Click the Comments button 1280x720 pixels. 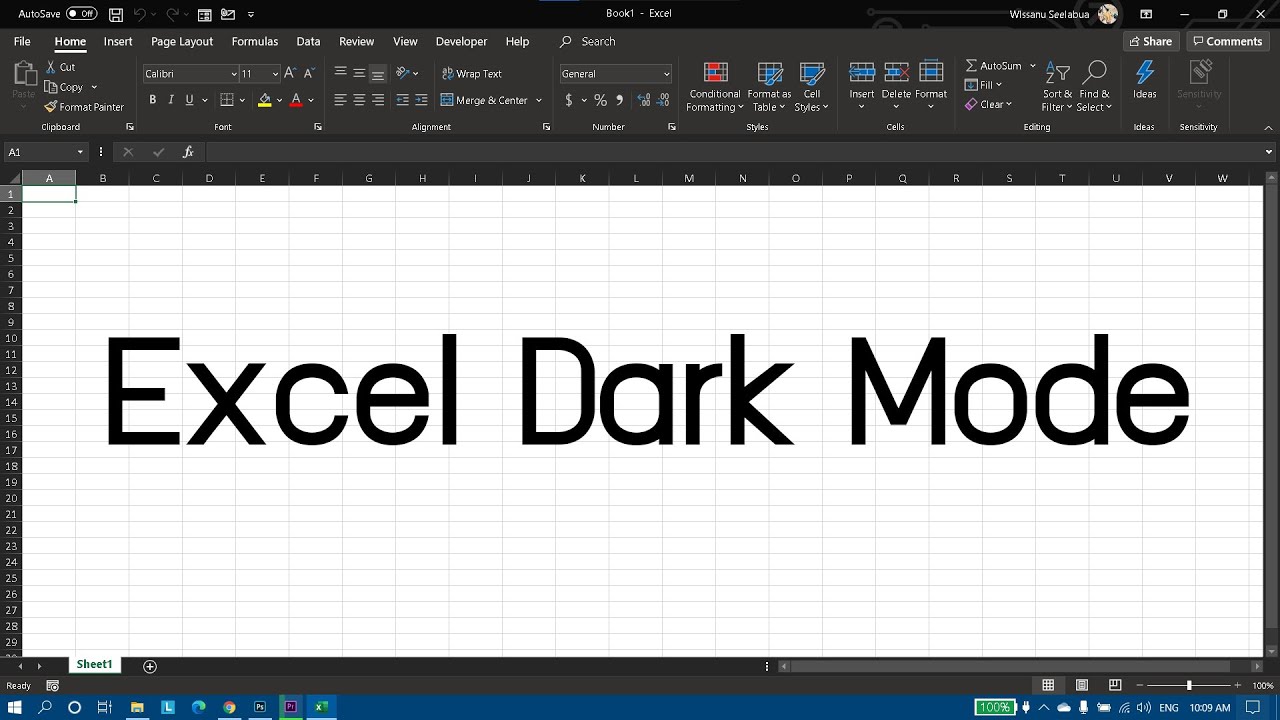(x=1227, y=41)
